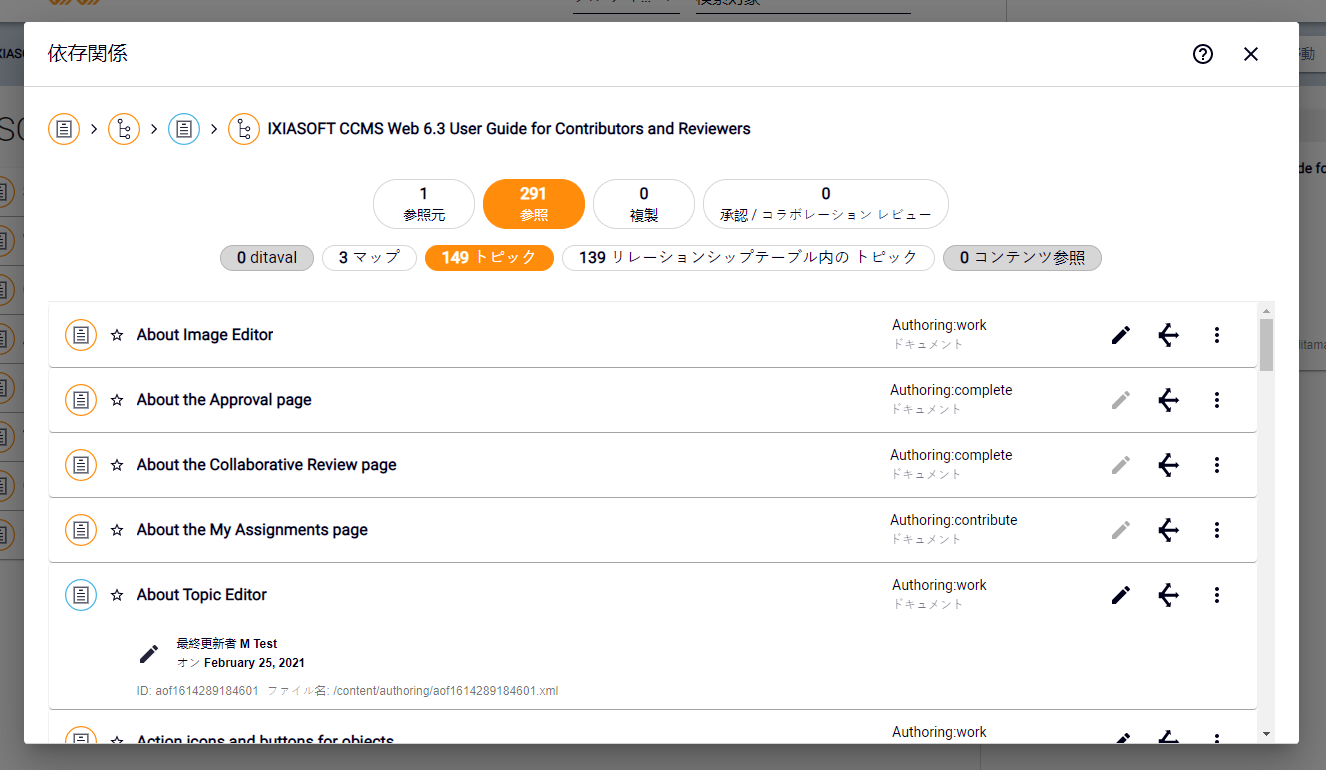Click large pencil icon beside 最終更新者 M Test
The height and width of the screenshot is (770, 1326).
(149, 654)
